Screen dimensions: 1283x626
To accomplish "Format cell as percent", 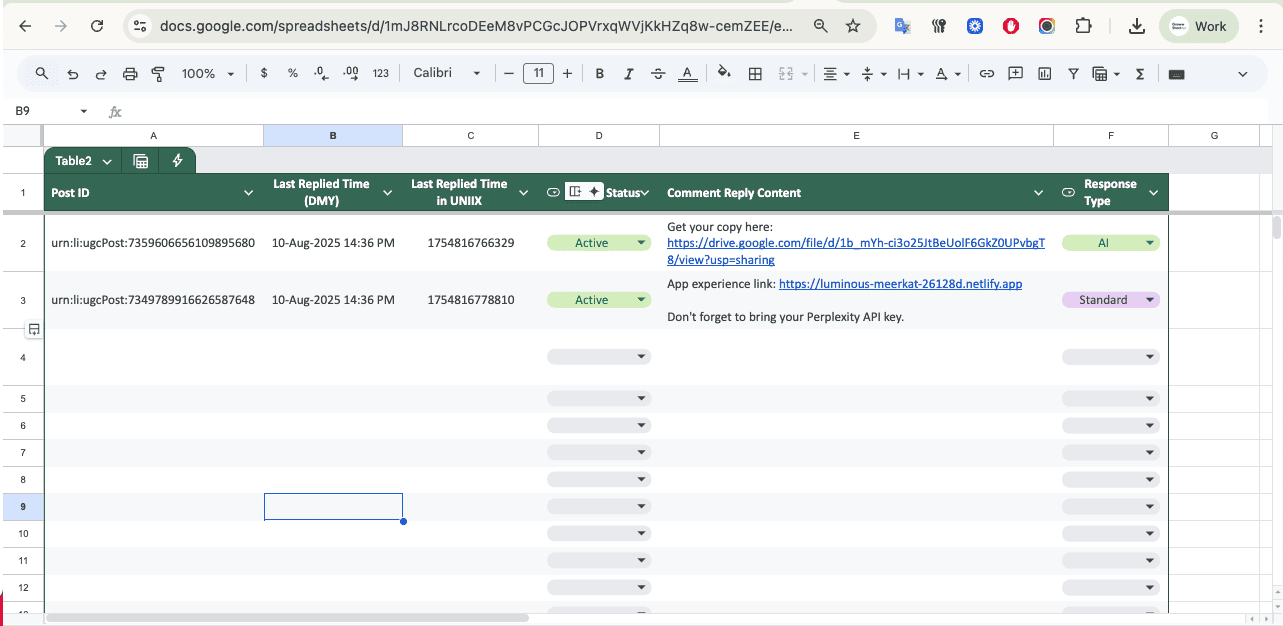I will pos(293,73).
